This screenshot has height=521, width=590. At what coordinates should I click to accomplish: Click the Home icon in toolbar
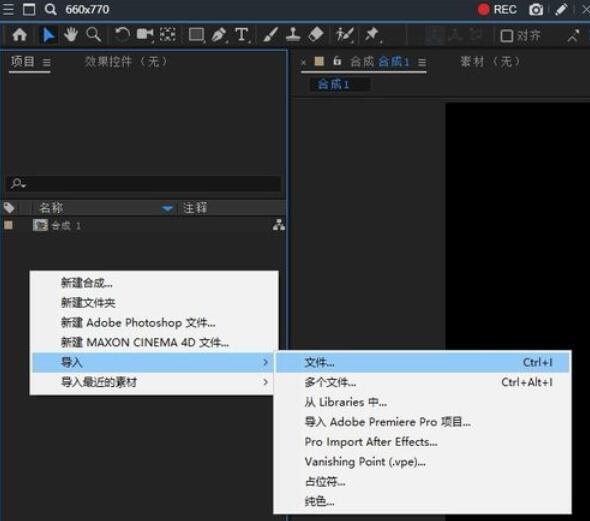[20, 35]
